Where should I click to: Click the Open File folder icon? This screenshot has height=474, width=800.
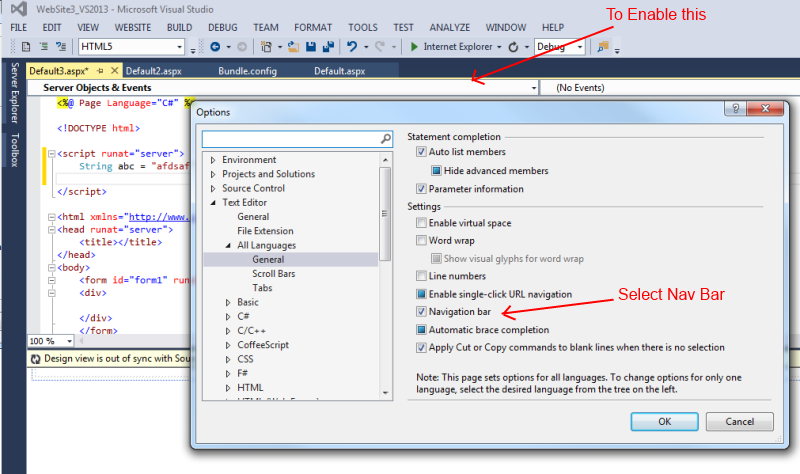294,47
